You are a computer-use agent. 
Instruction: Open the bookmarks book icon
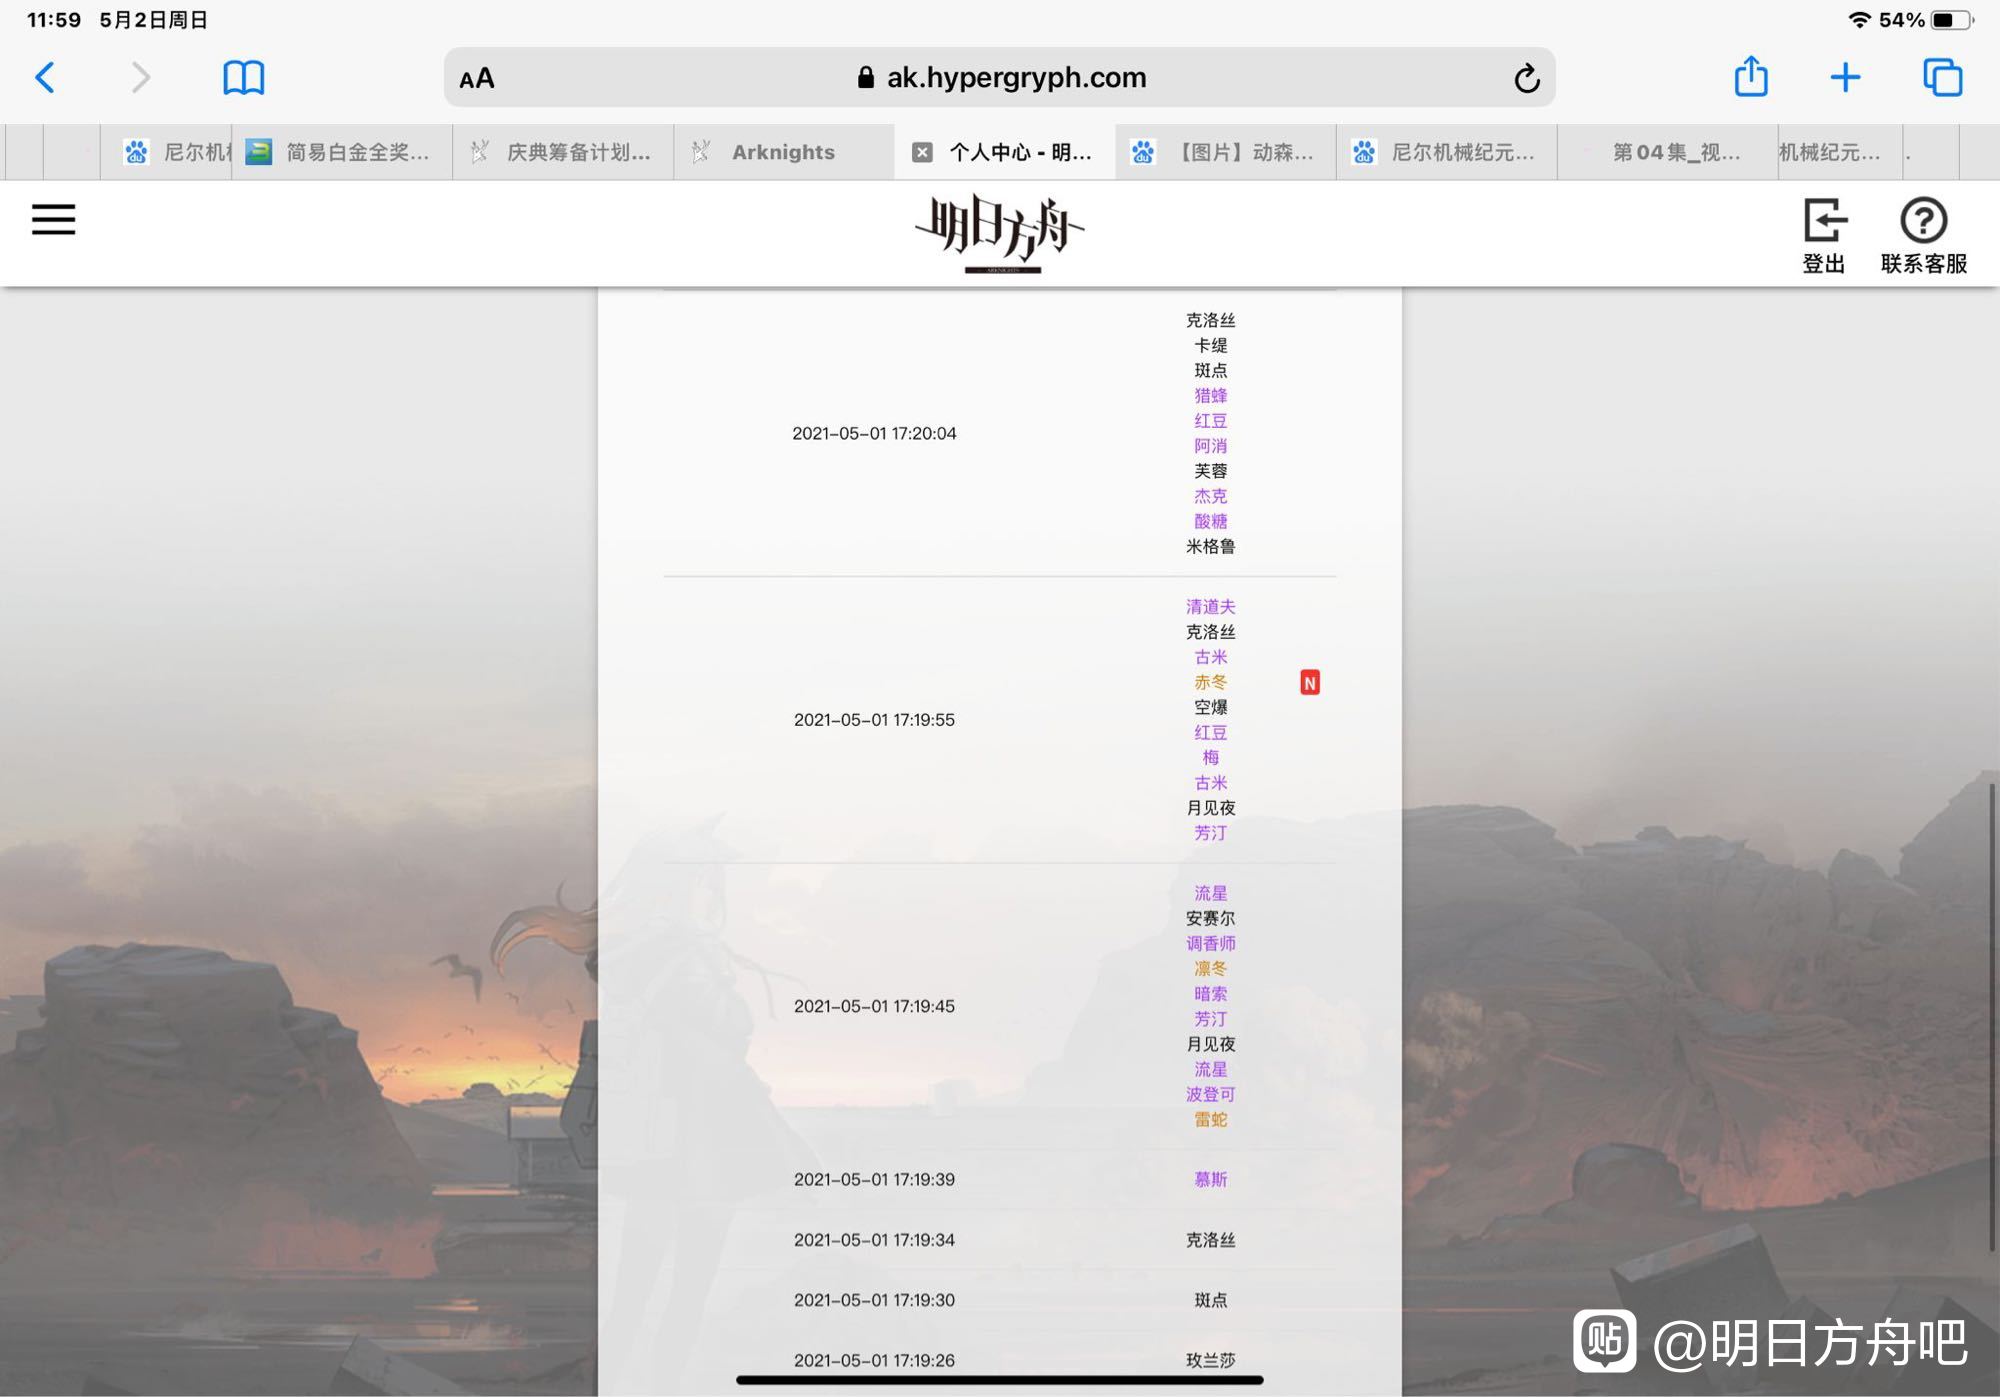point(243,77)
